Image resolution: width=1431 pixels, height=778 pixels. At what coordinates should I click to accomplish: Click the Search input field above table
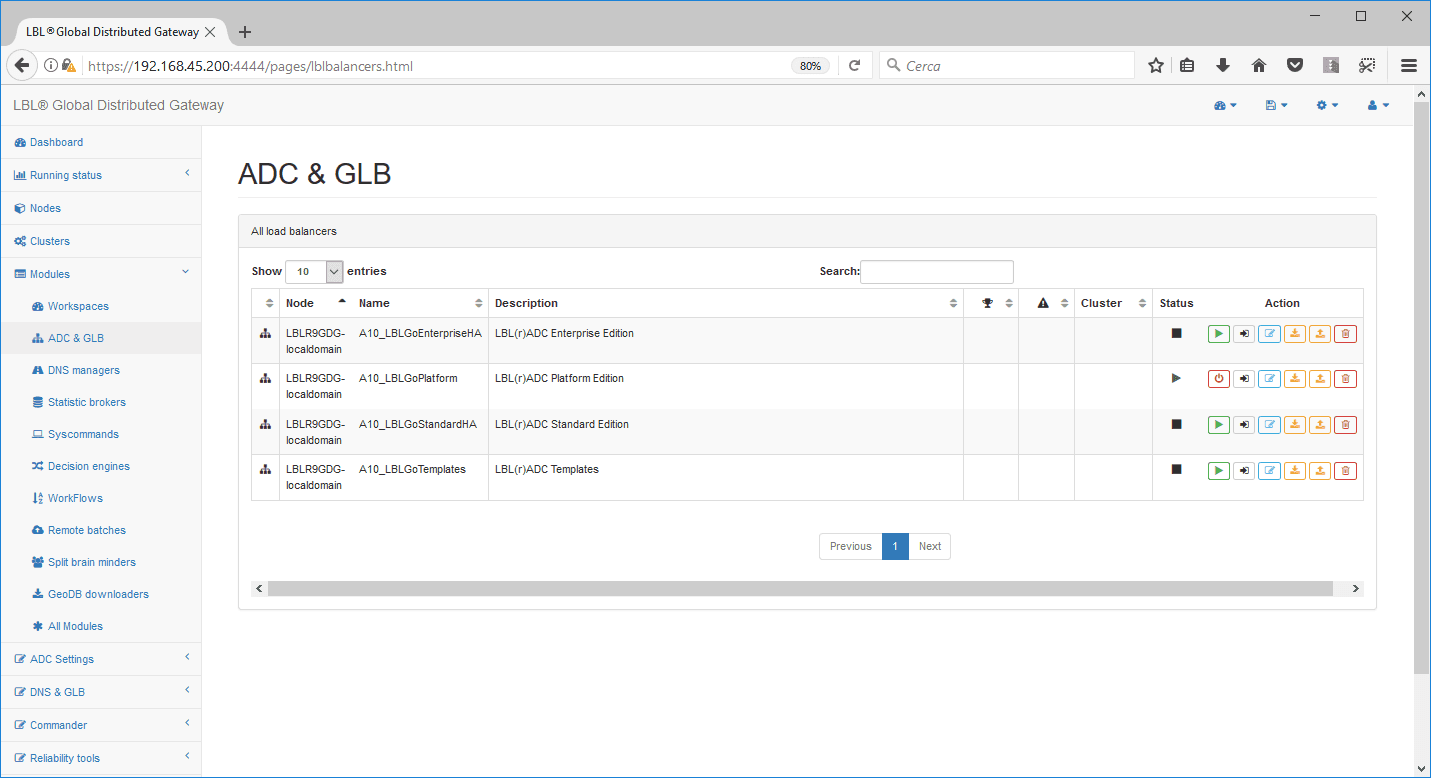coord(936,271)
